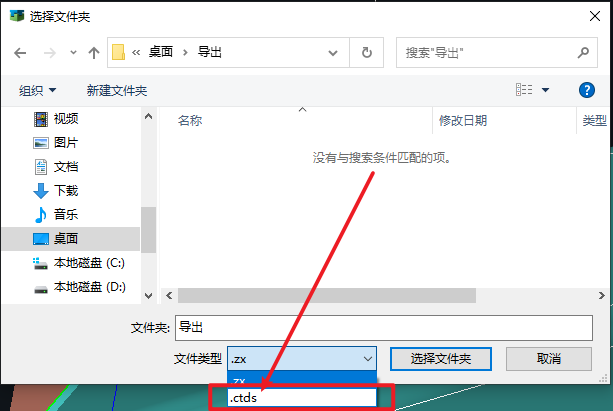Click the 取消 button

click(549, 359)
